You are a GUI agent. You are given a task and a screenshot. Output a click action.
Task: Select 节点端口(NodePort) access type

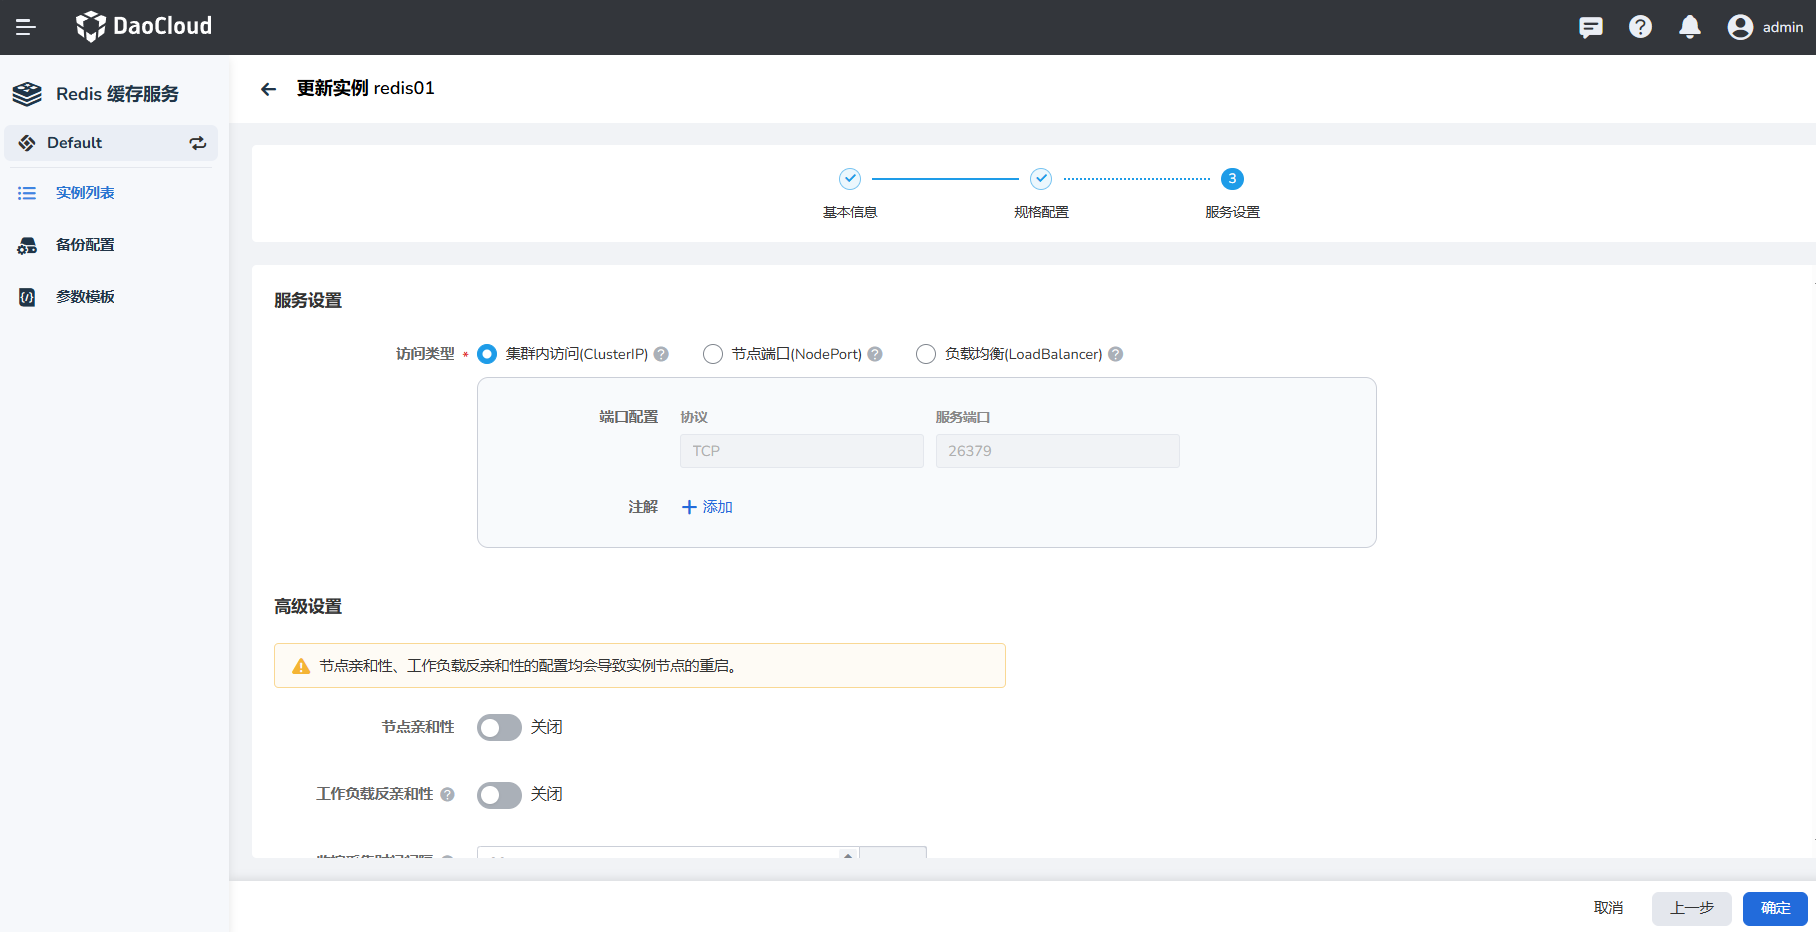coord(713,354)
